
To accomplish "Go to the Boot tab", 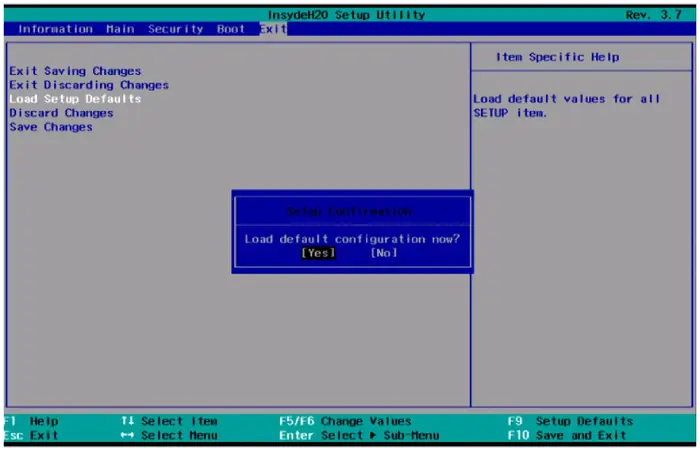I will click(231, 29).
